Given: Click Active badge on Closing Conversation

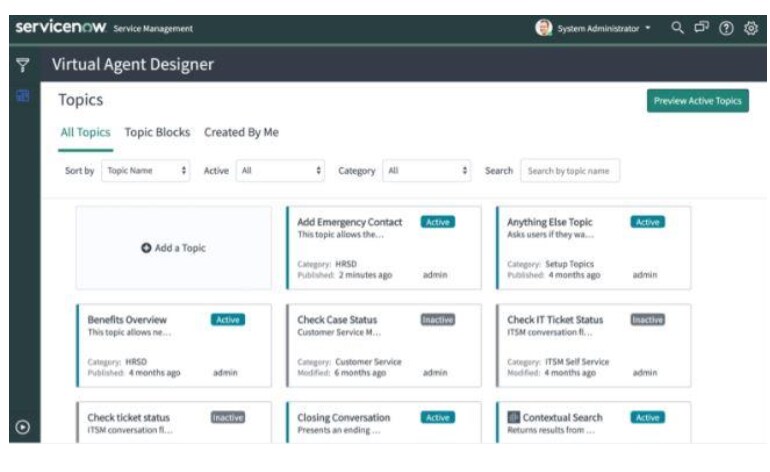Looking at the screenshot, I should click(438, 417).
